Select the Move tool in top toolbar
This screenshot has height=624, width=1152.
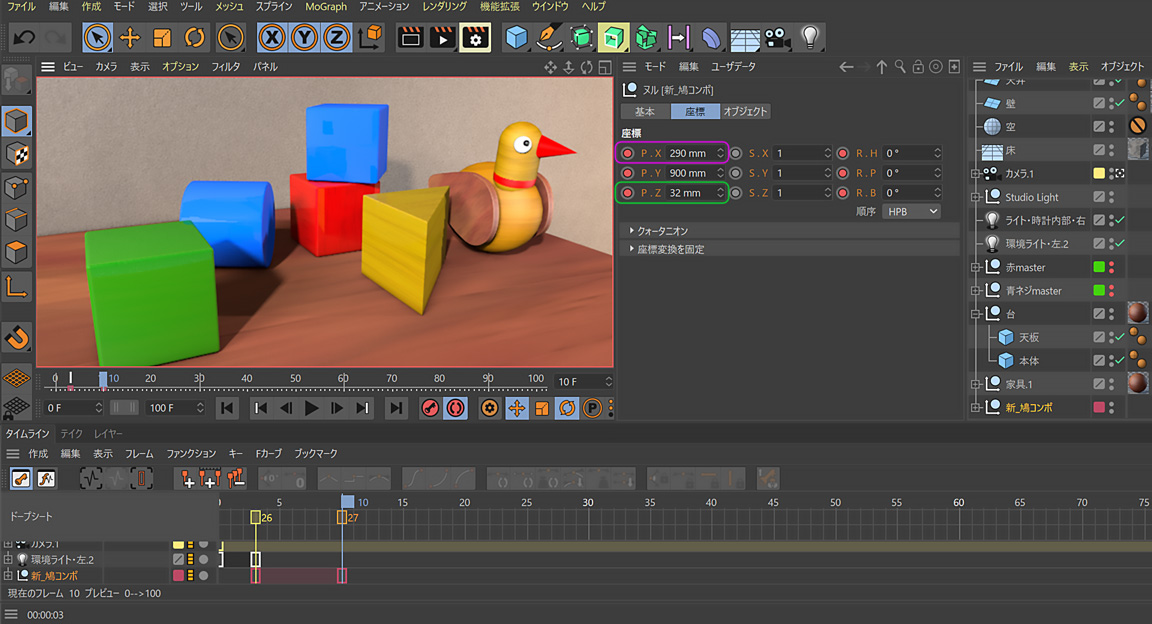coord(129,38)
